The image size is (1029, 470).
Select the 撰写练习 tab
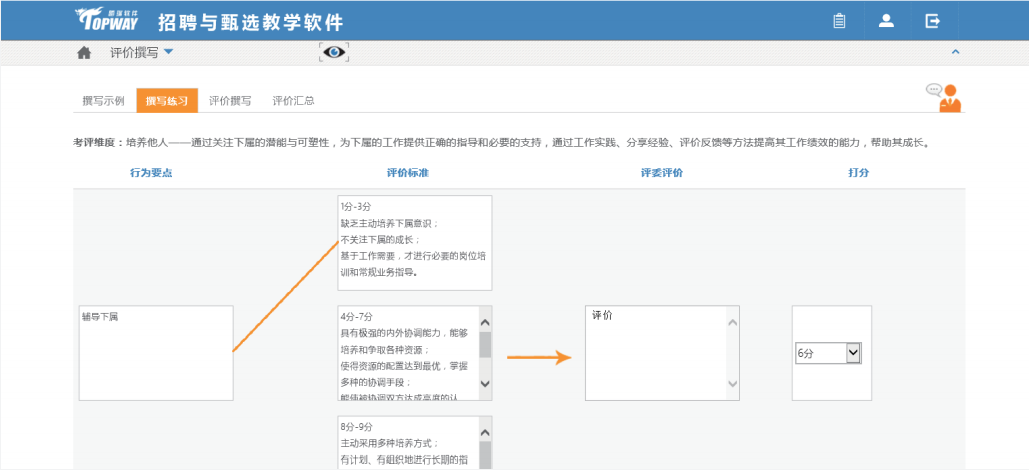click(167, 101)
